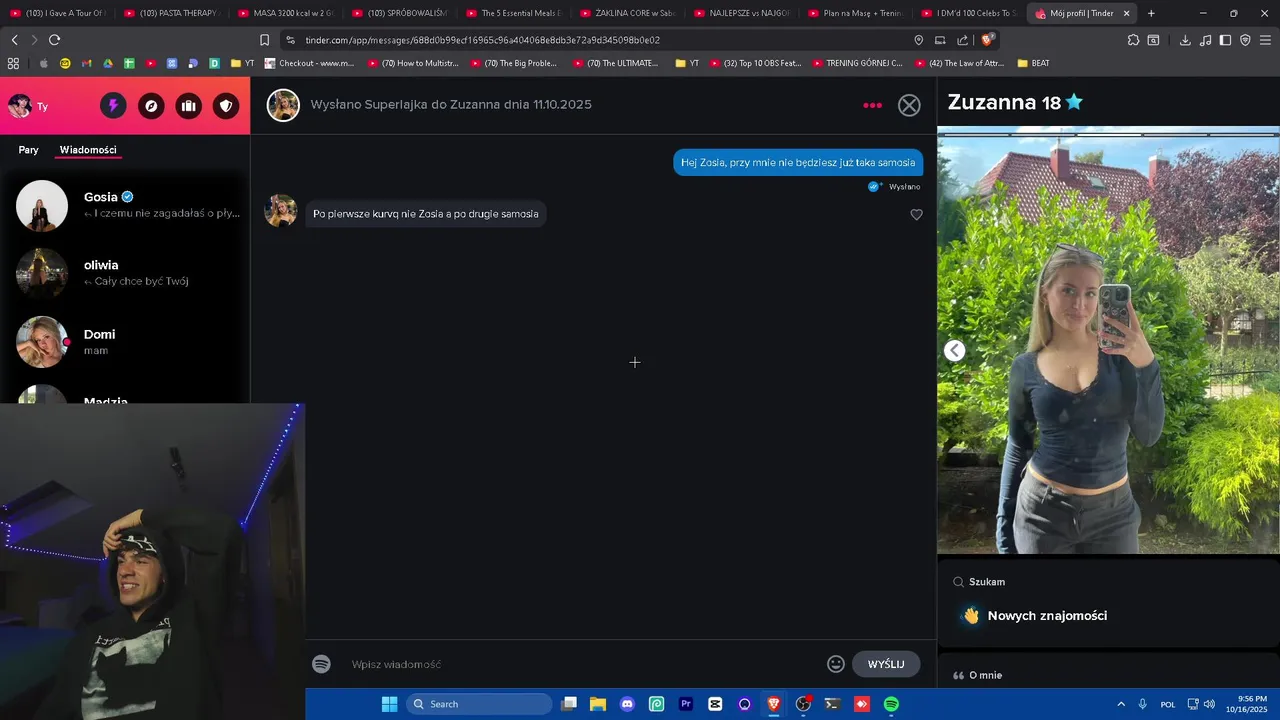The image size is (1280, 720).
Task: Go to previous photo of Zuzanna
Action: (x=955, y=350)
